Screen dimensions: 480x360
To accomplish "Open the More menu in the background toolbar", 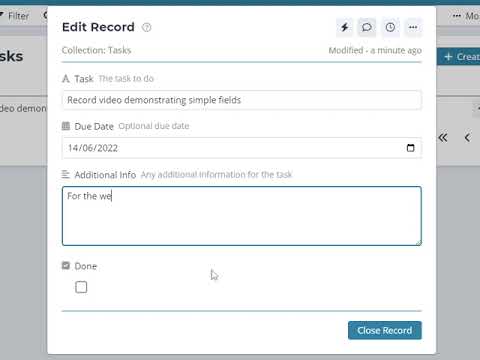I will [466, 16].
